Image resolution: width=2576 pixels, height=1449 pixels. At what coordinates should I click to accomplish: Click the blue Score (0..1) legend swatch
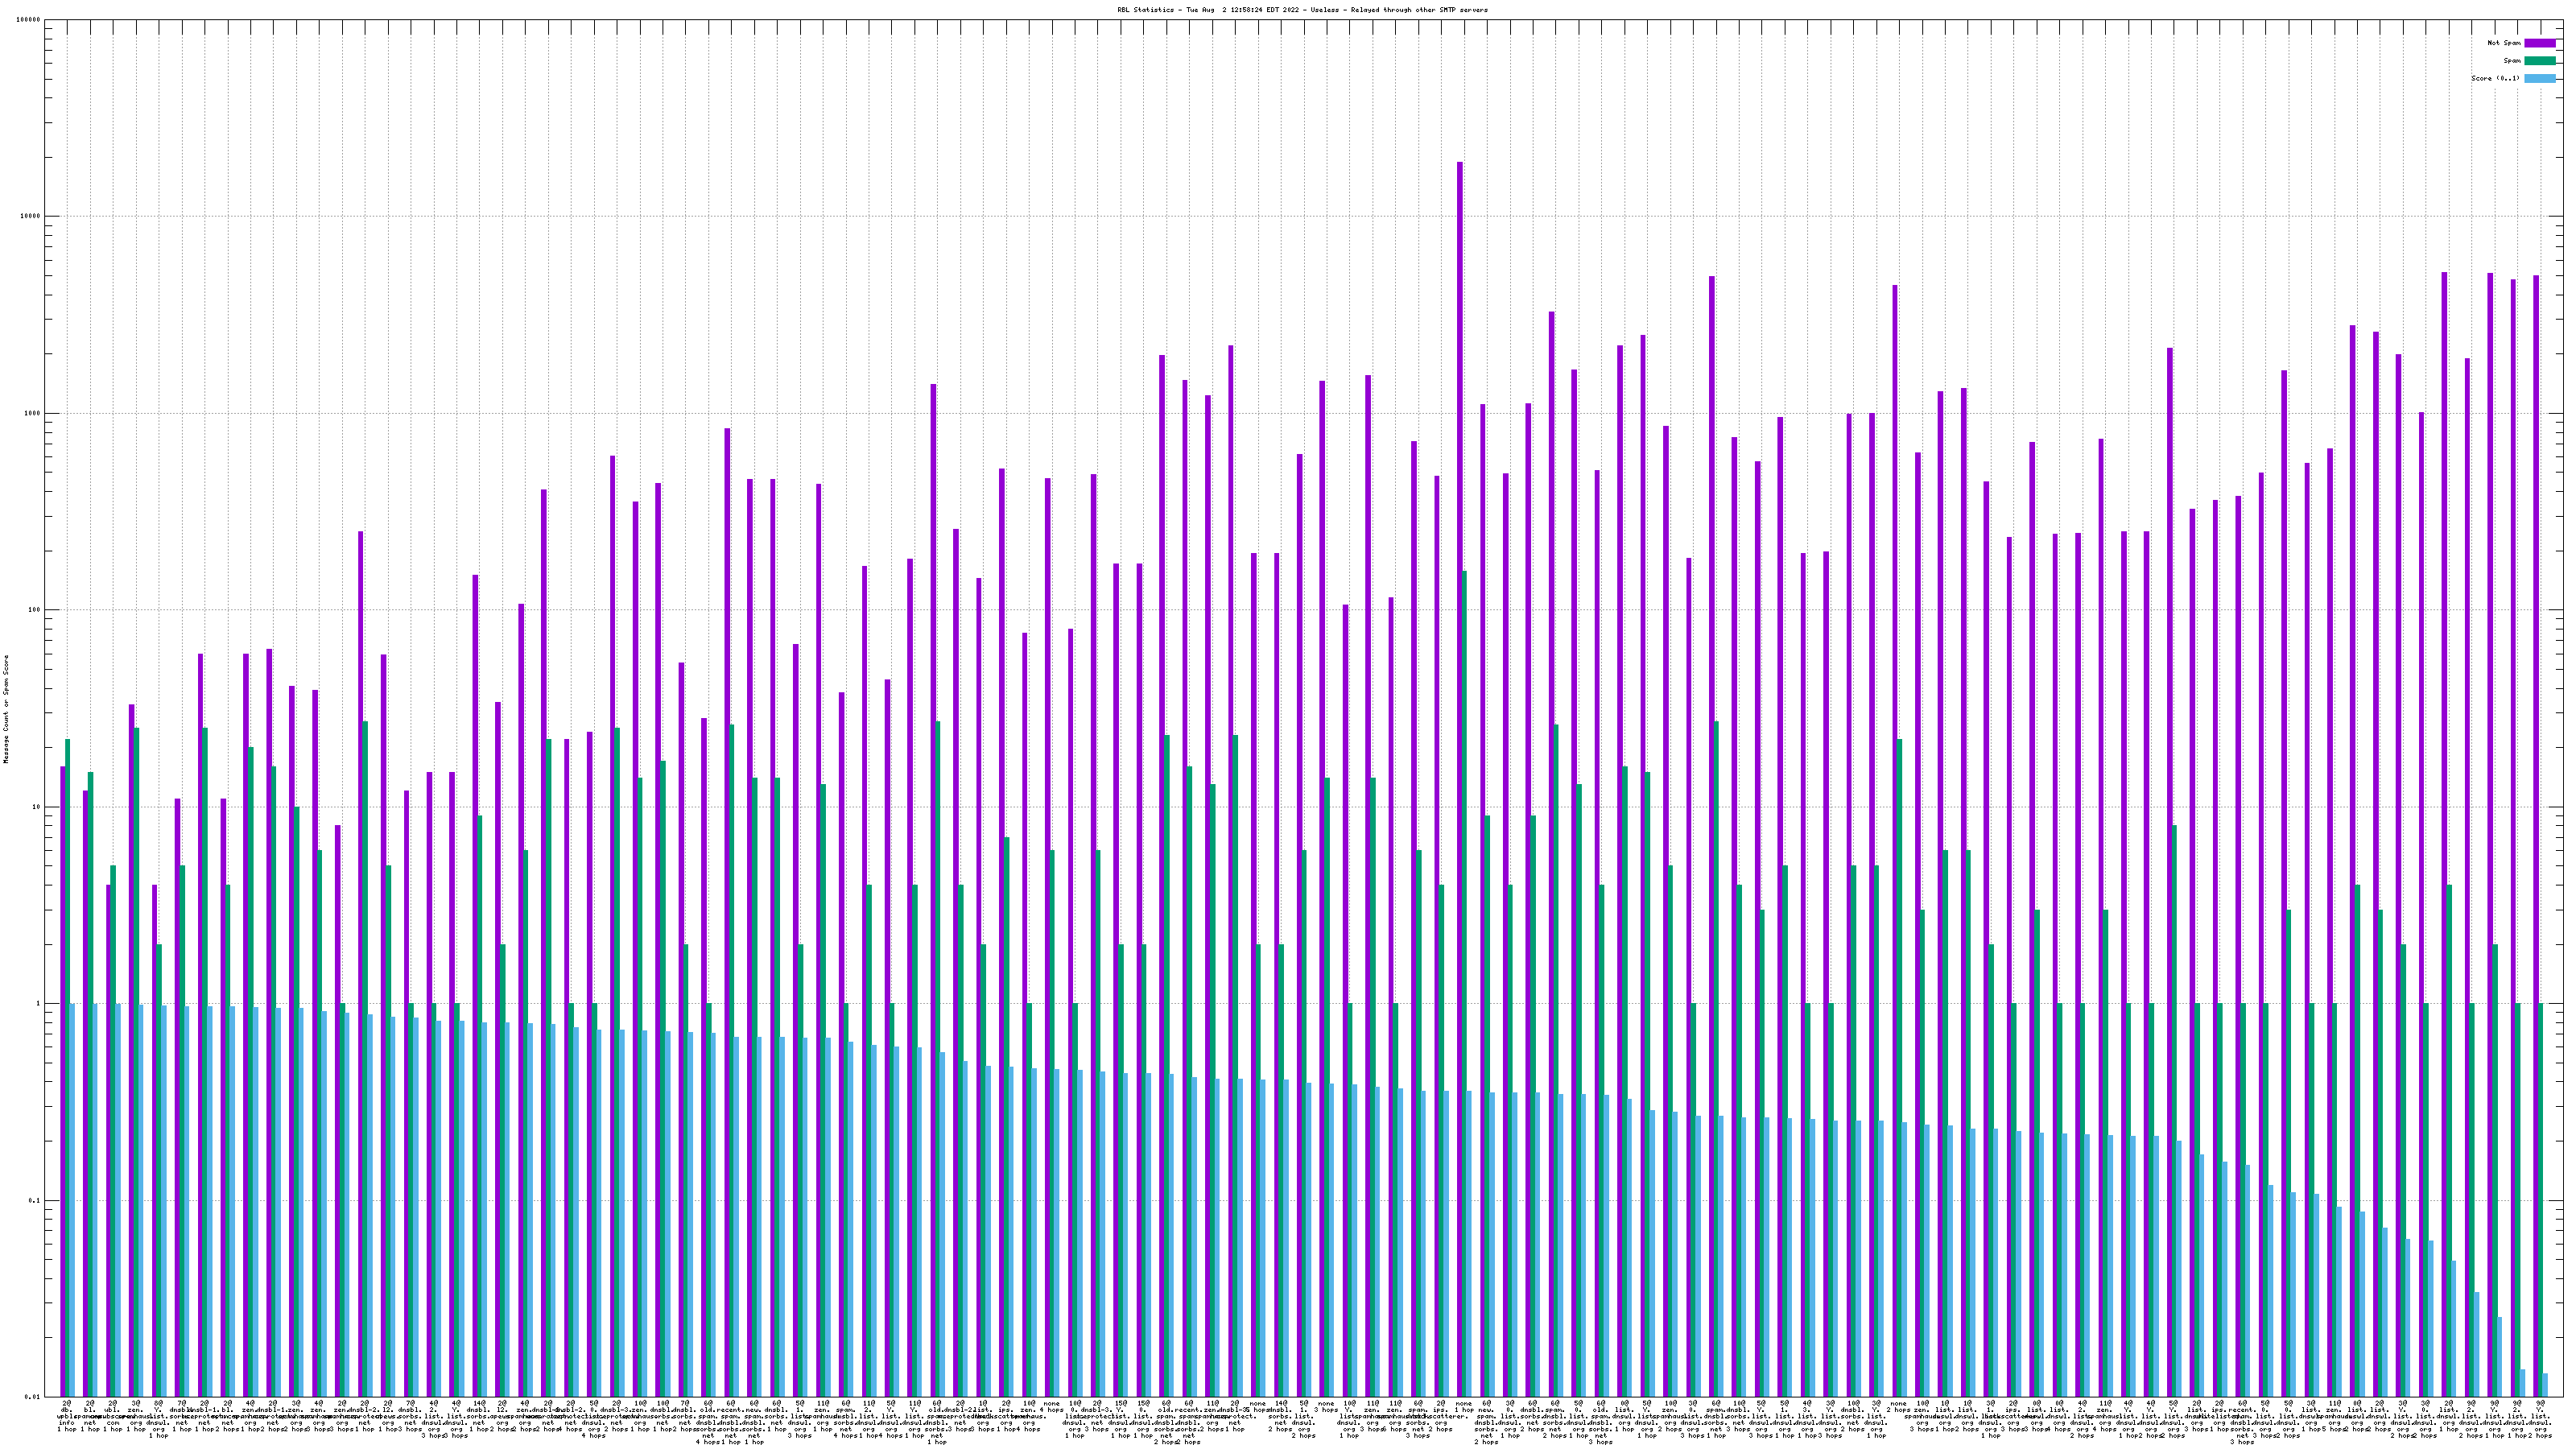click(2539, 78)
